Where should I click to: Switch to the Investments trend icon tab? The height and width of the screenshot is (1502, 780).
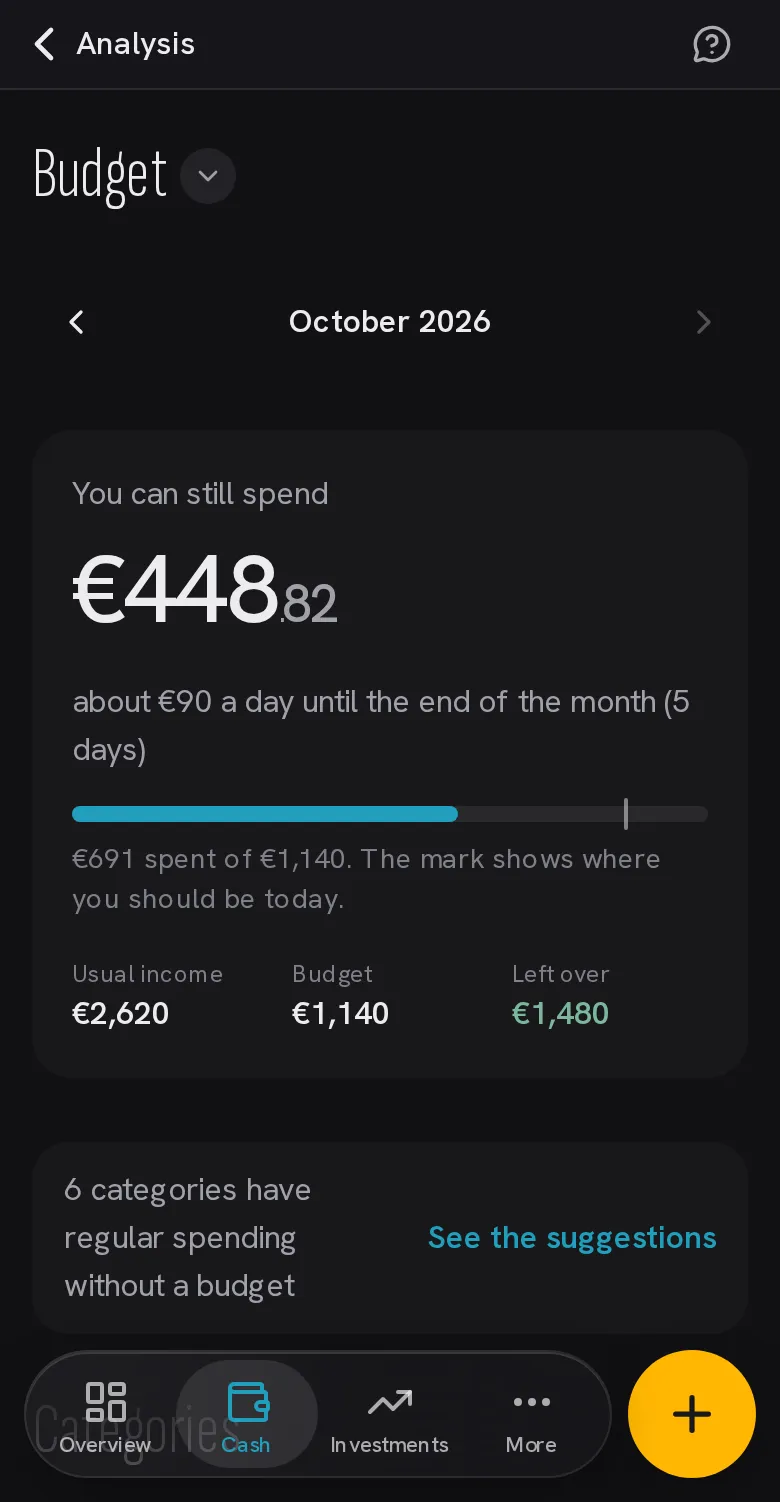pos(389,1417)
